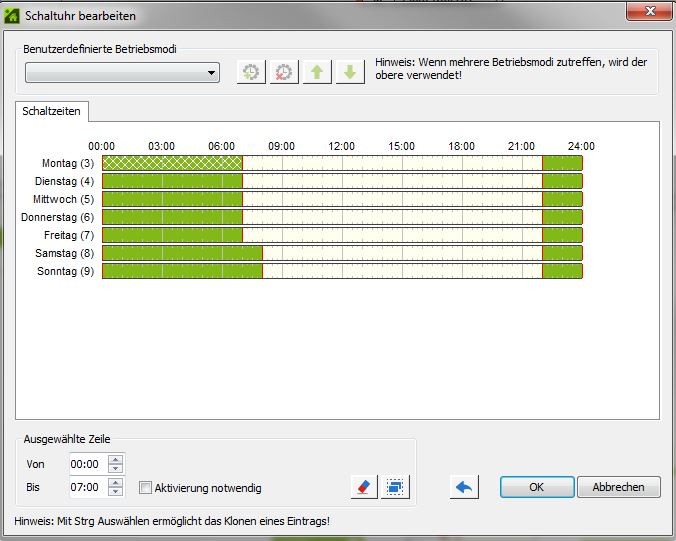The height and width of the screenshot is (541, 676).
Task: Select Dienstag evening green time block
Action: tap(562, 181)
